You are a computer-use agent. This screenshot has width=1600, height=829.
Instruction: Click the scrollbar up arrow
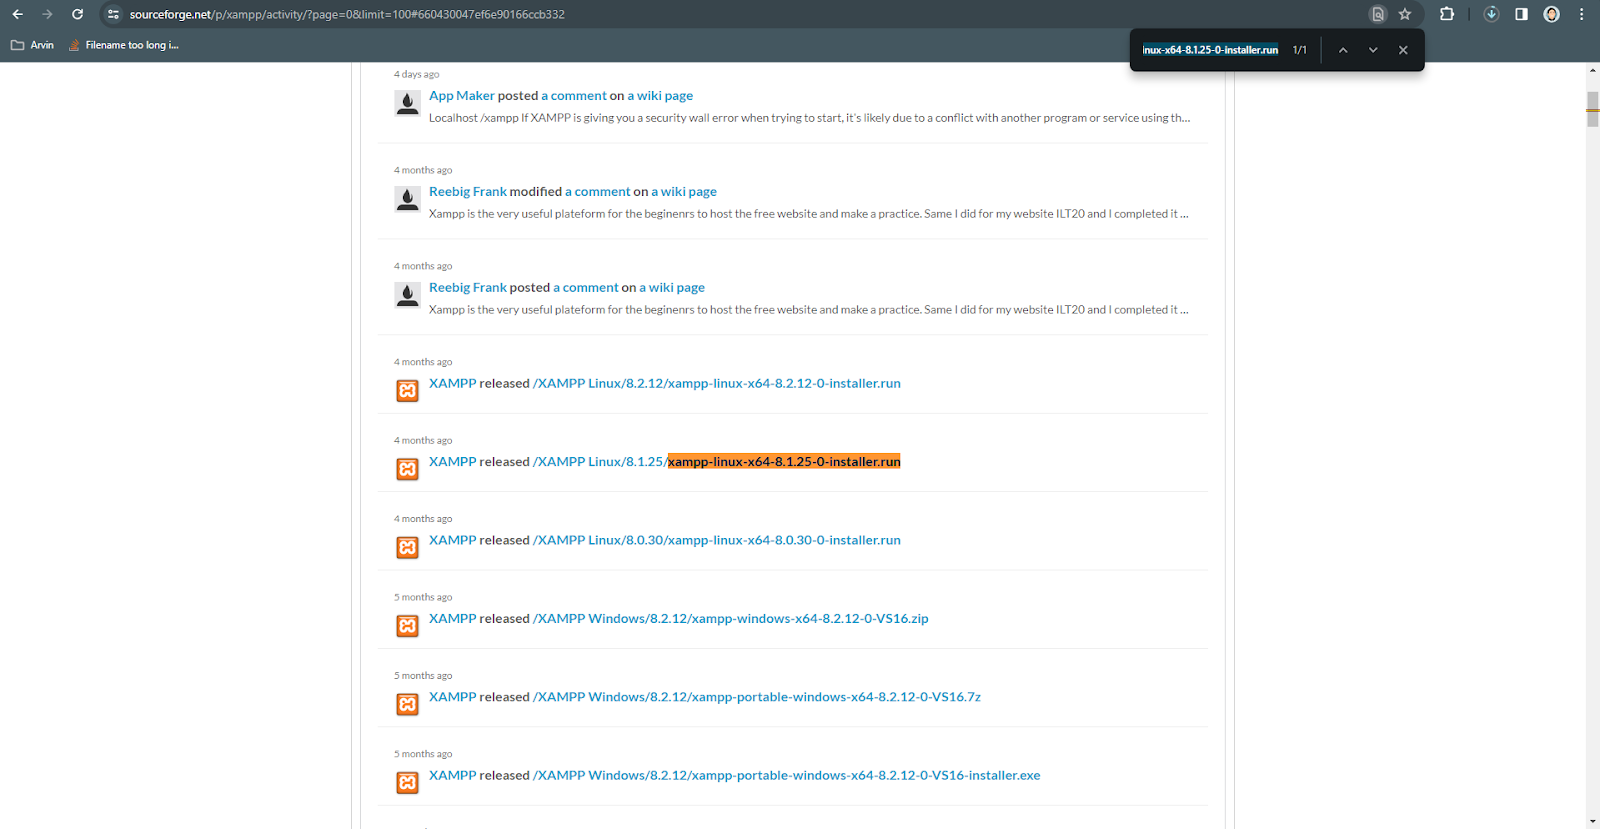(1593, 70)
